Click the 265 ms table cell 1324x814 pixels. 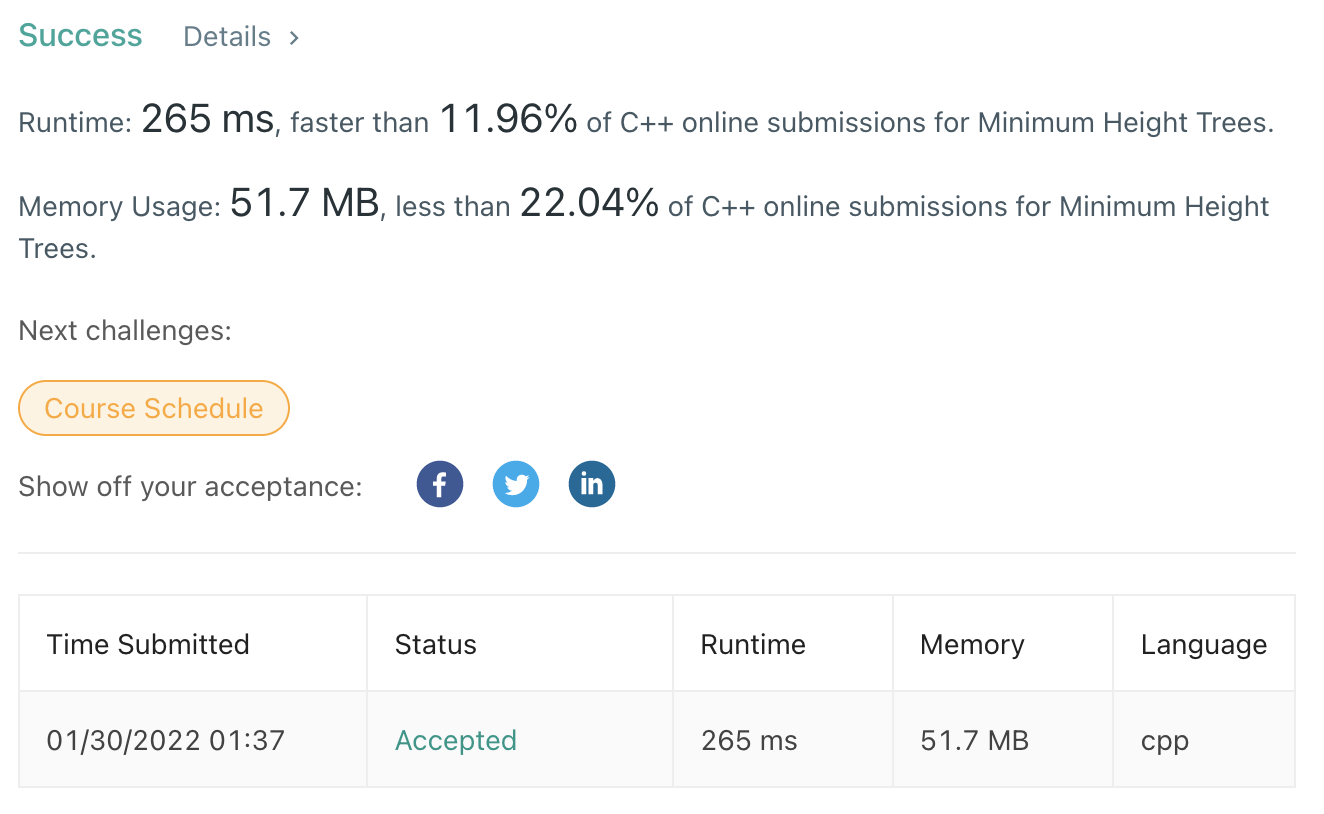[x=749, y=740]
